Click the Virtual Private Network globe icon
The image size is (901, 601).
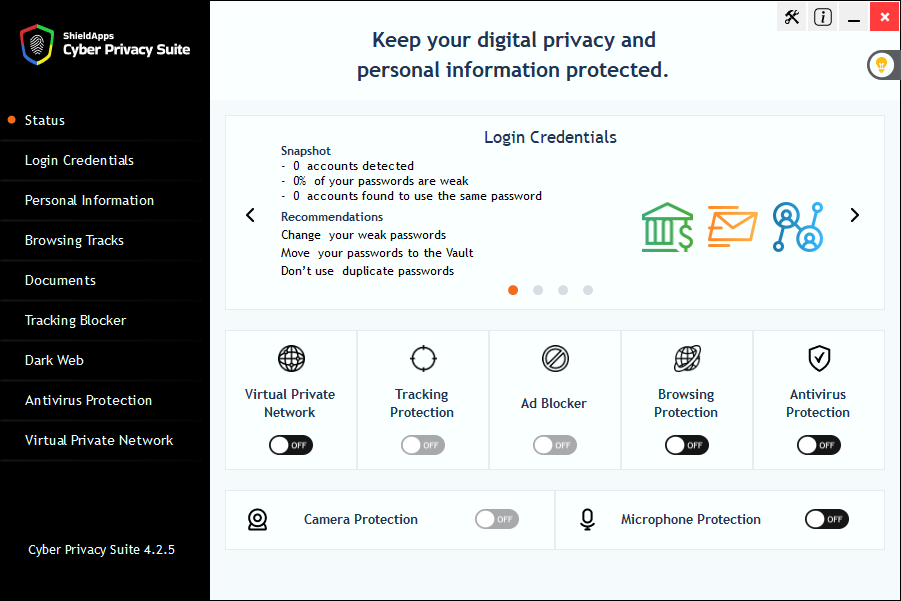click(291, 359)
